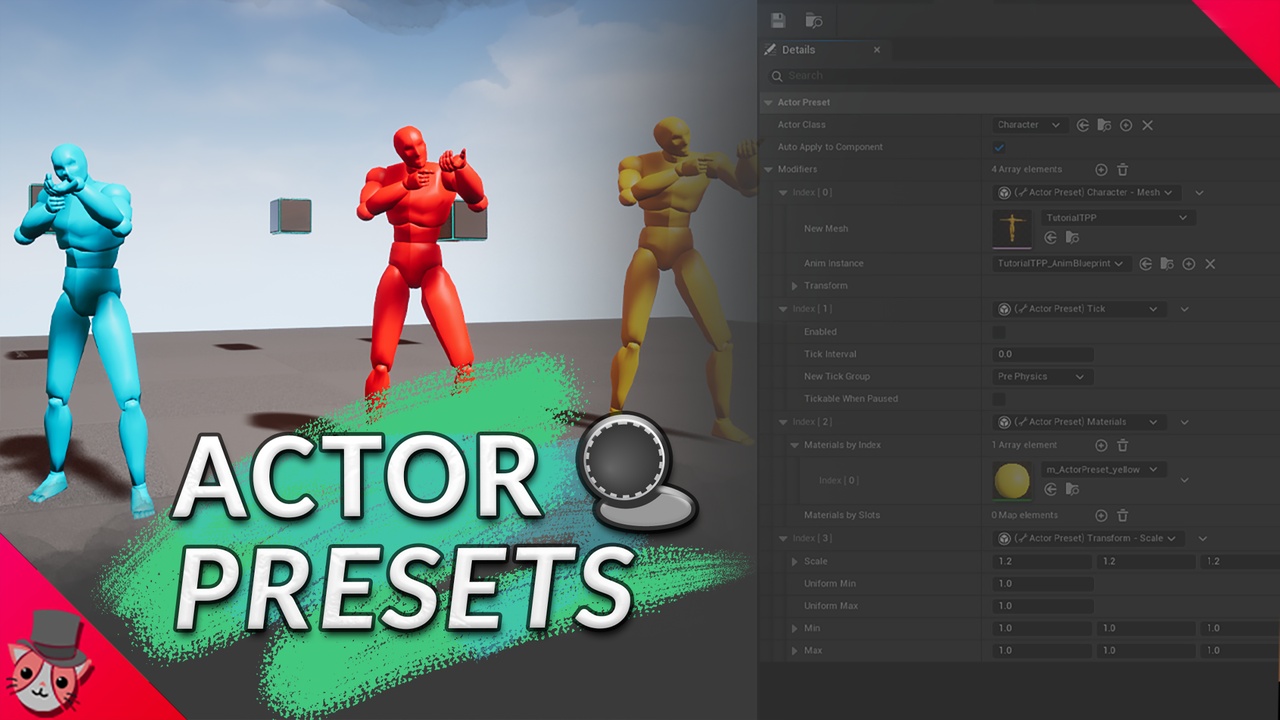This screenshot has height=720, width=1280.
Task: Open options chevron for the yellow material element
Action: coord(1184,480)
